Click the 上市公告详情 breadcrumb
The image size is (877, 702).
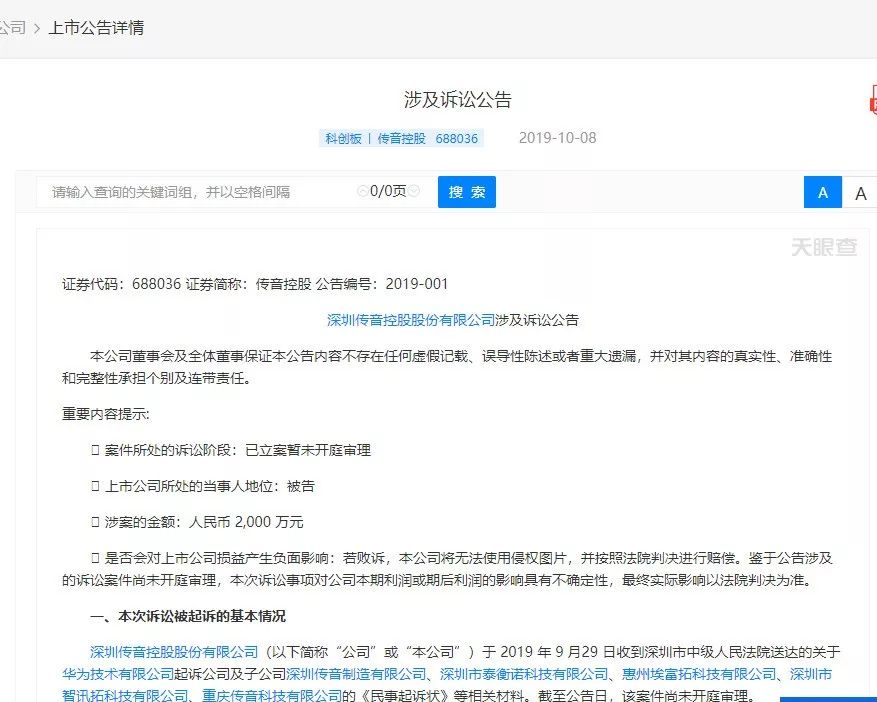pyautogui.click(x=96, y=27)
